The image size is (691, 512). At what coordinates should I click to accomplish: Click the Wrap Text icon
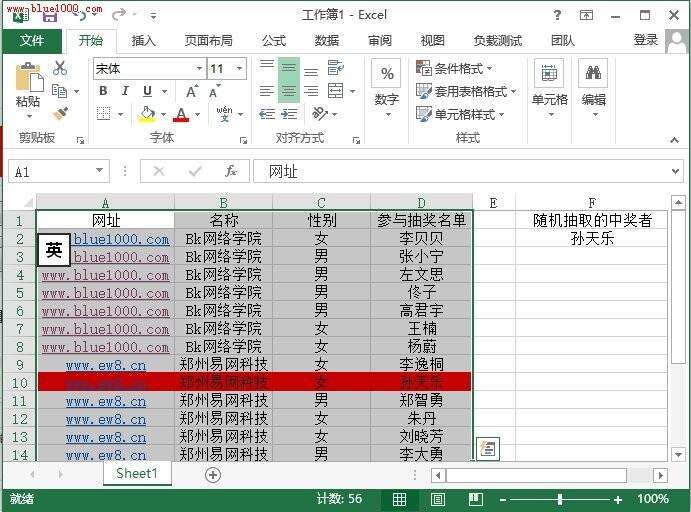[336, 68]
